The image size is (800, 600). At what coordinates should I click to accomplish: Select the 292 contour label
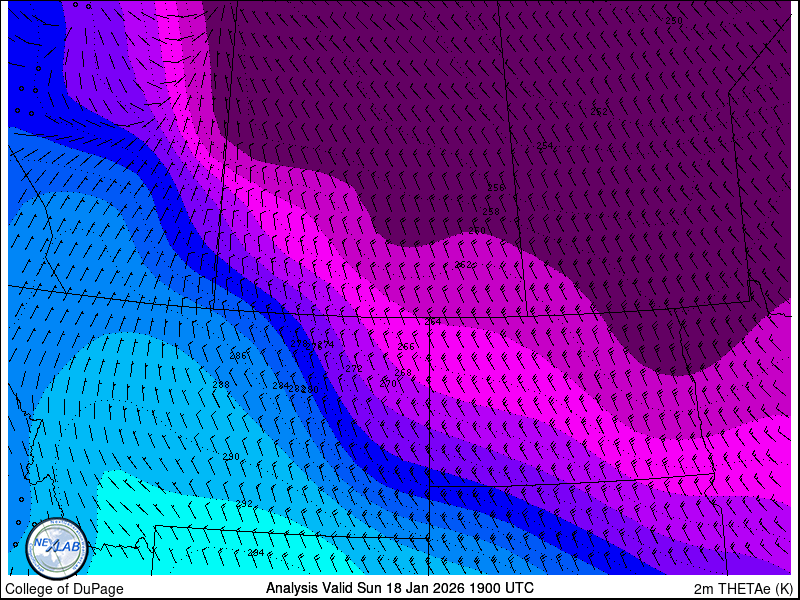pos(244,504)
